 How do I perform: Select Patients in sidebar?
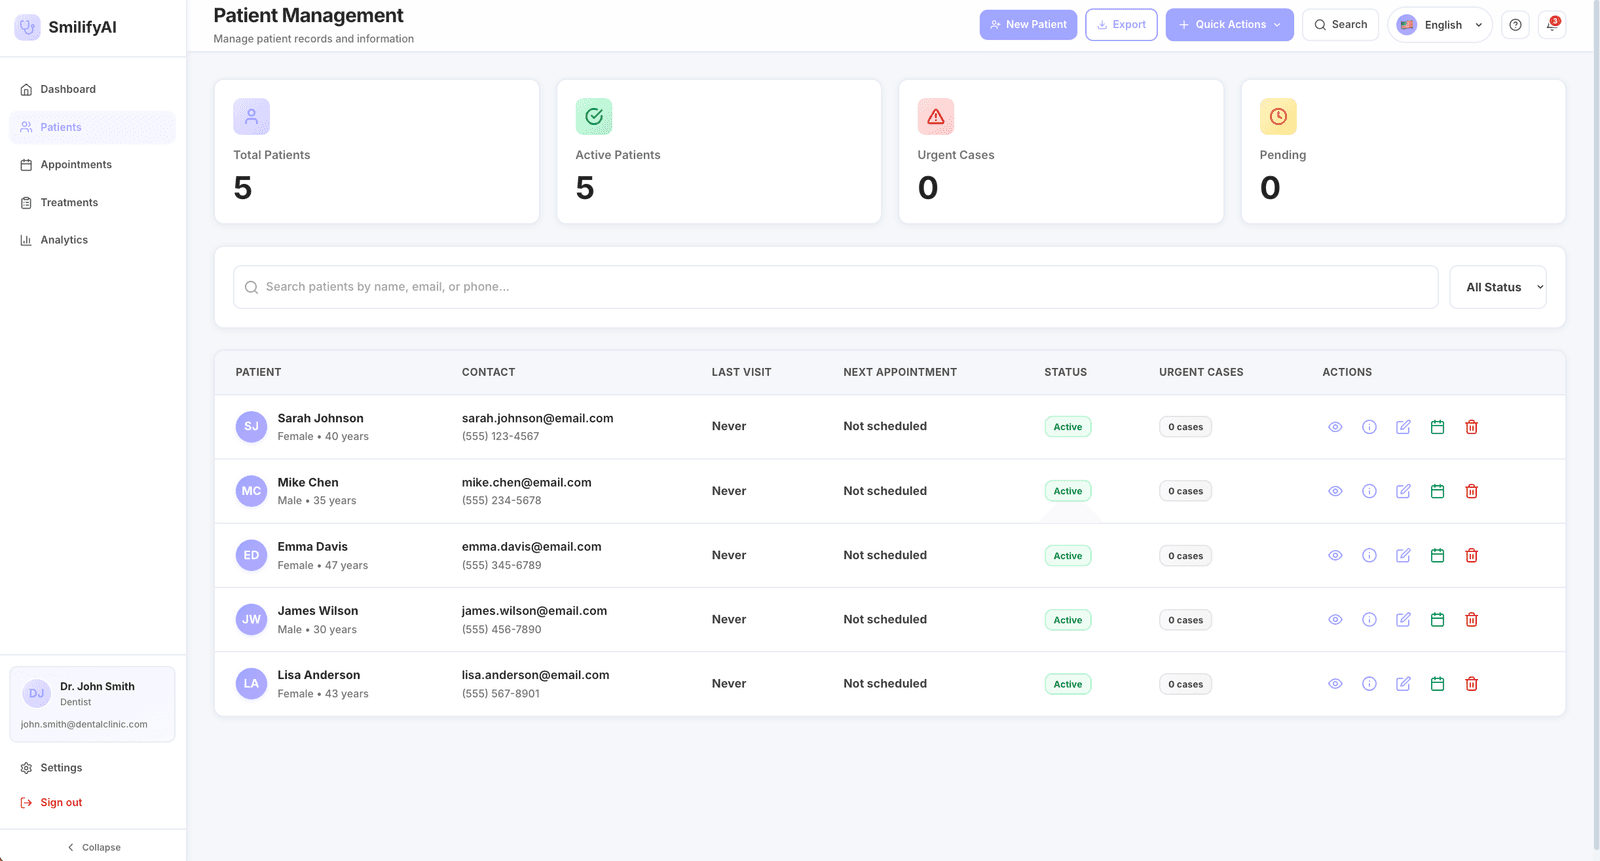point(92,127)
